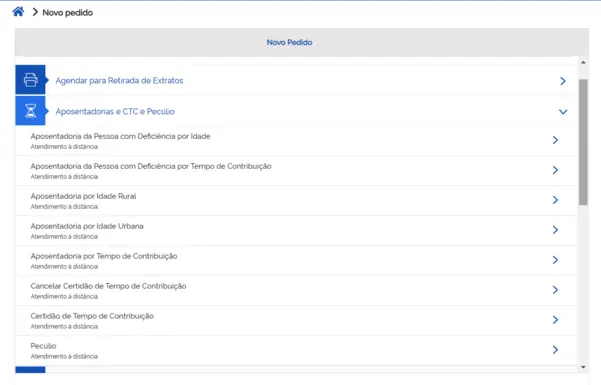Click the vertical scrollbar thumb
Image resolution: width=601 pixels, height=385 pixels.
click(x=583, y=142)
